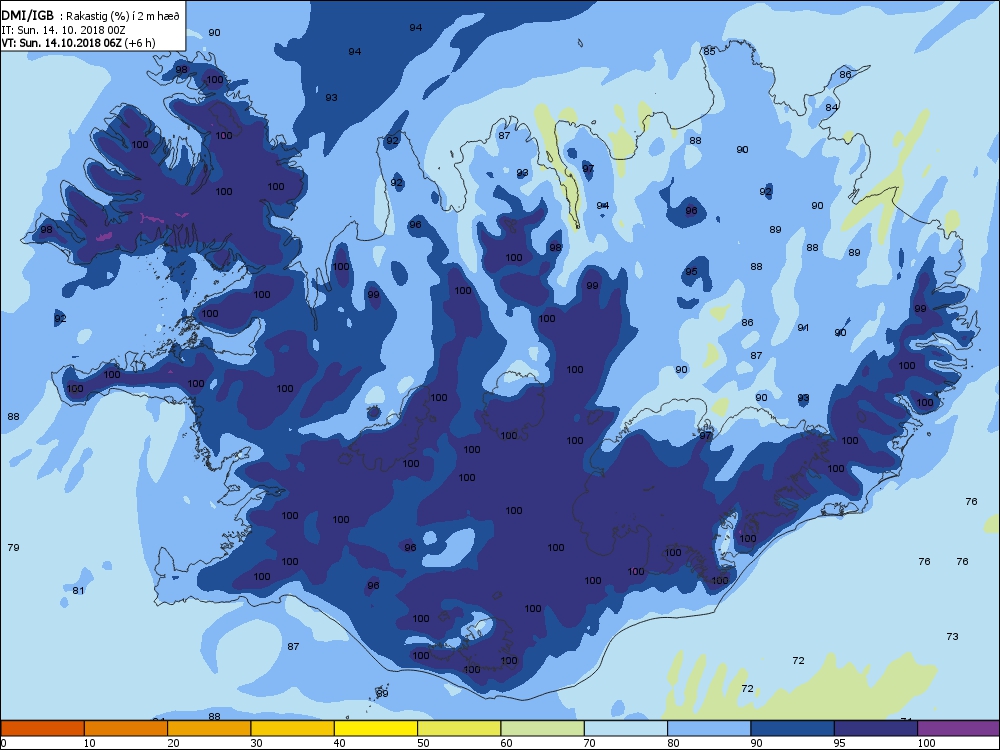Click the '100' tick label in the color legend

926,743
